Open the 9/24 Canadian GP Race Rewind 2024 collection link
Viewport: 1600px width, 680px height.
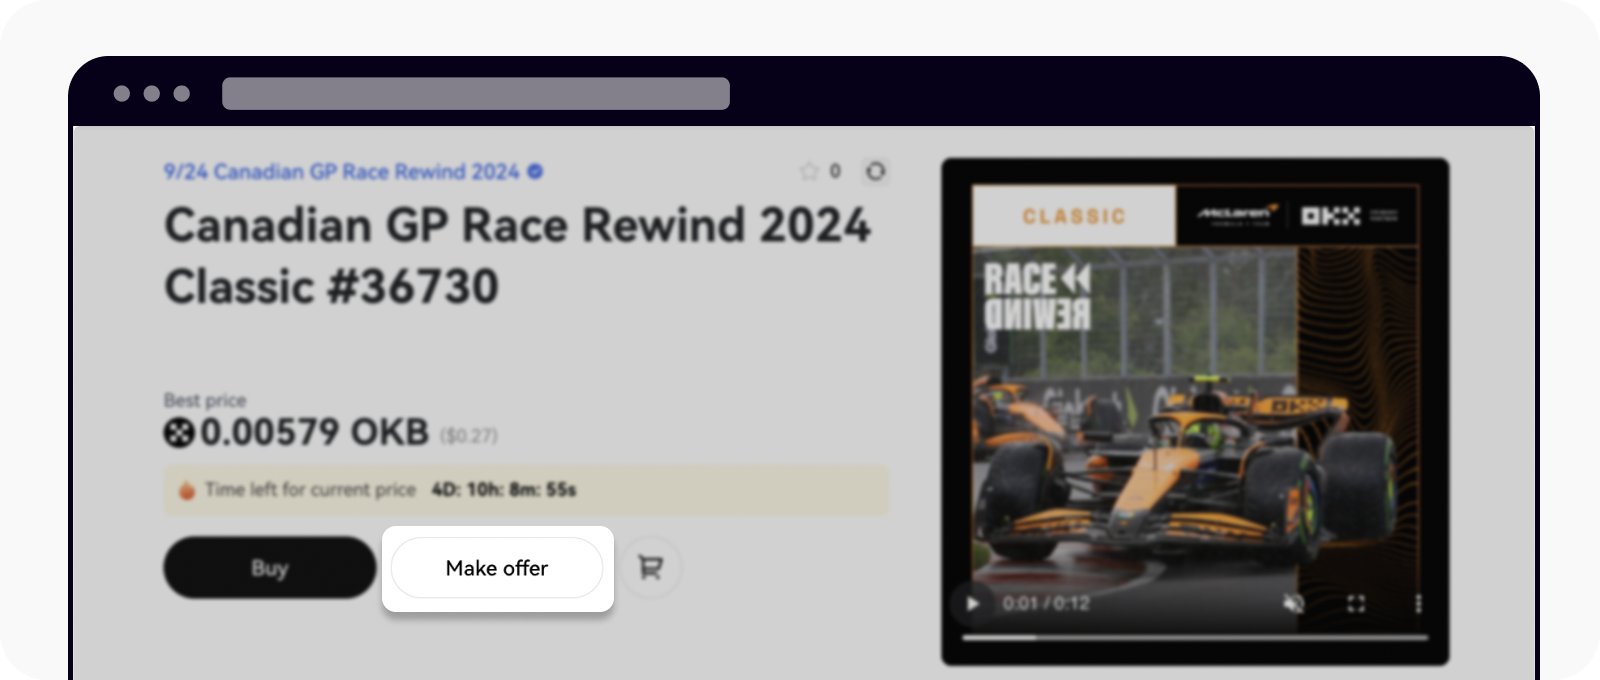click(342, 172)
